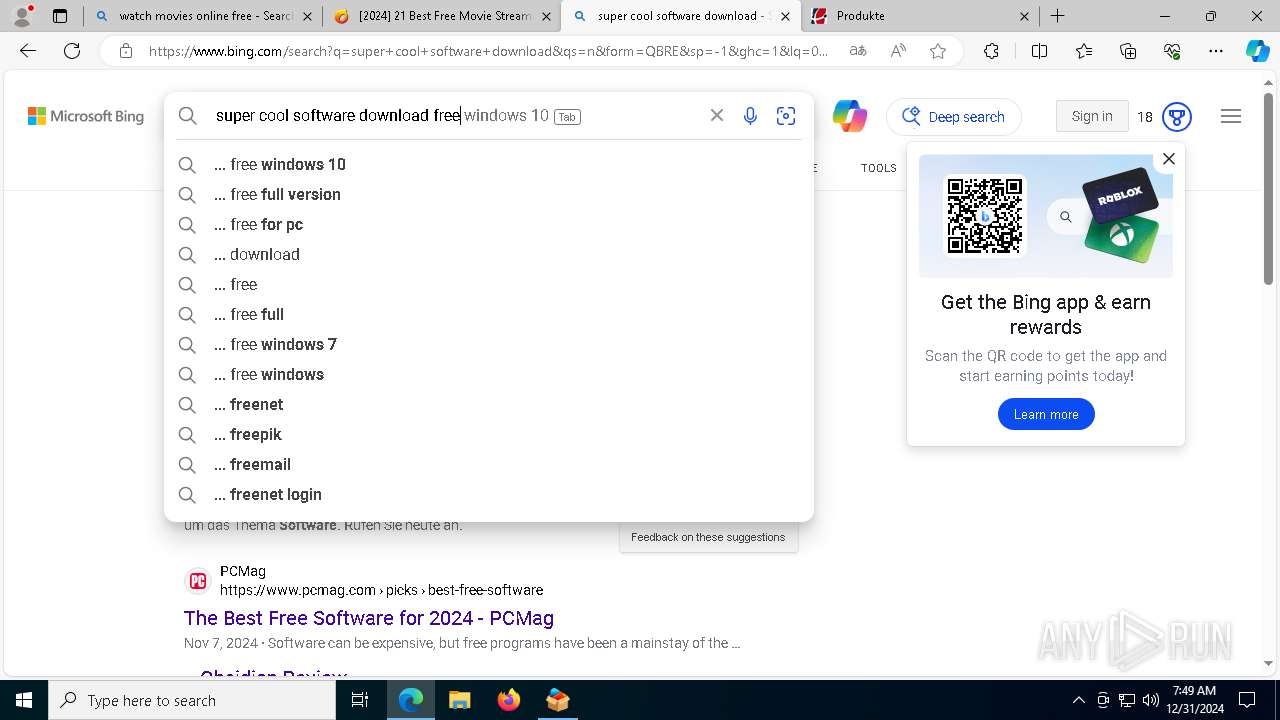Add page to favorites with star icon
The image size is (1280, 720).
point(938,51)
